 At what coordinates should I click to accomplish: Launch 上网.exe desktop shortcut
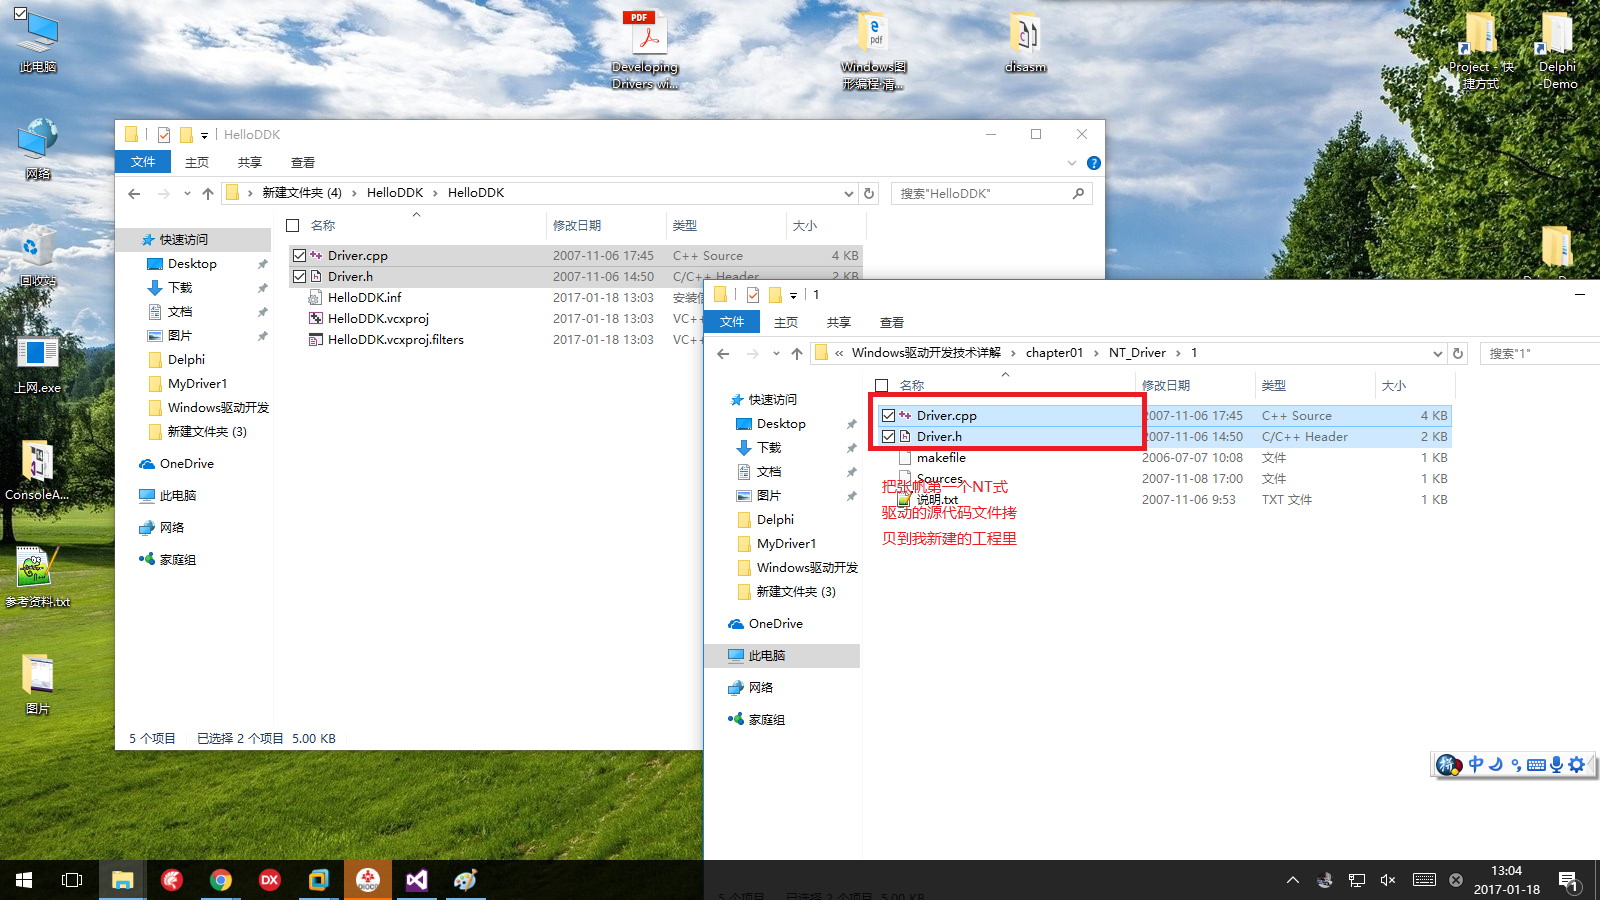[x=38, y=363]
